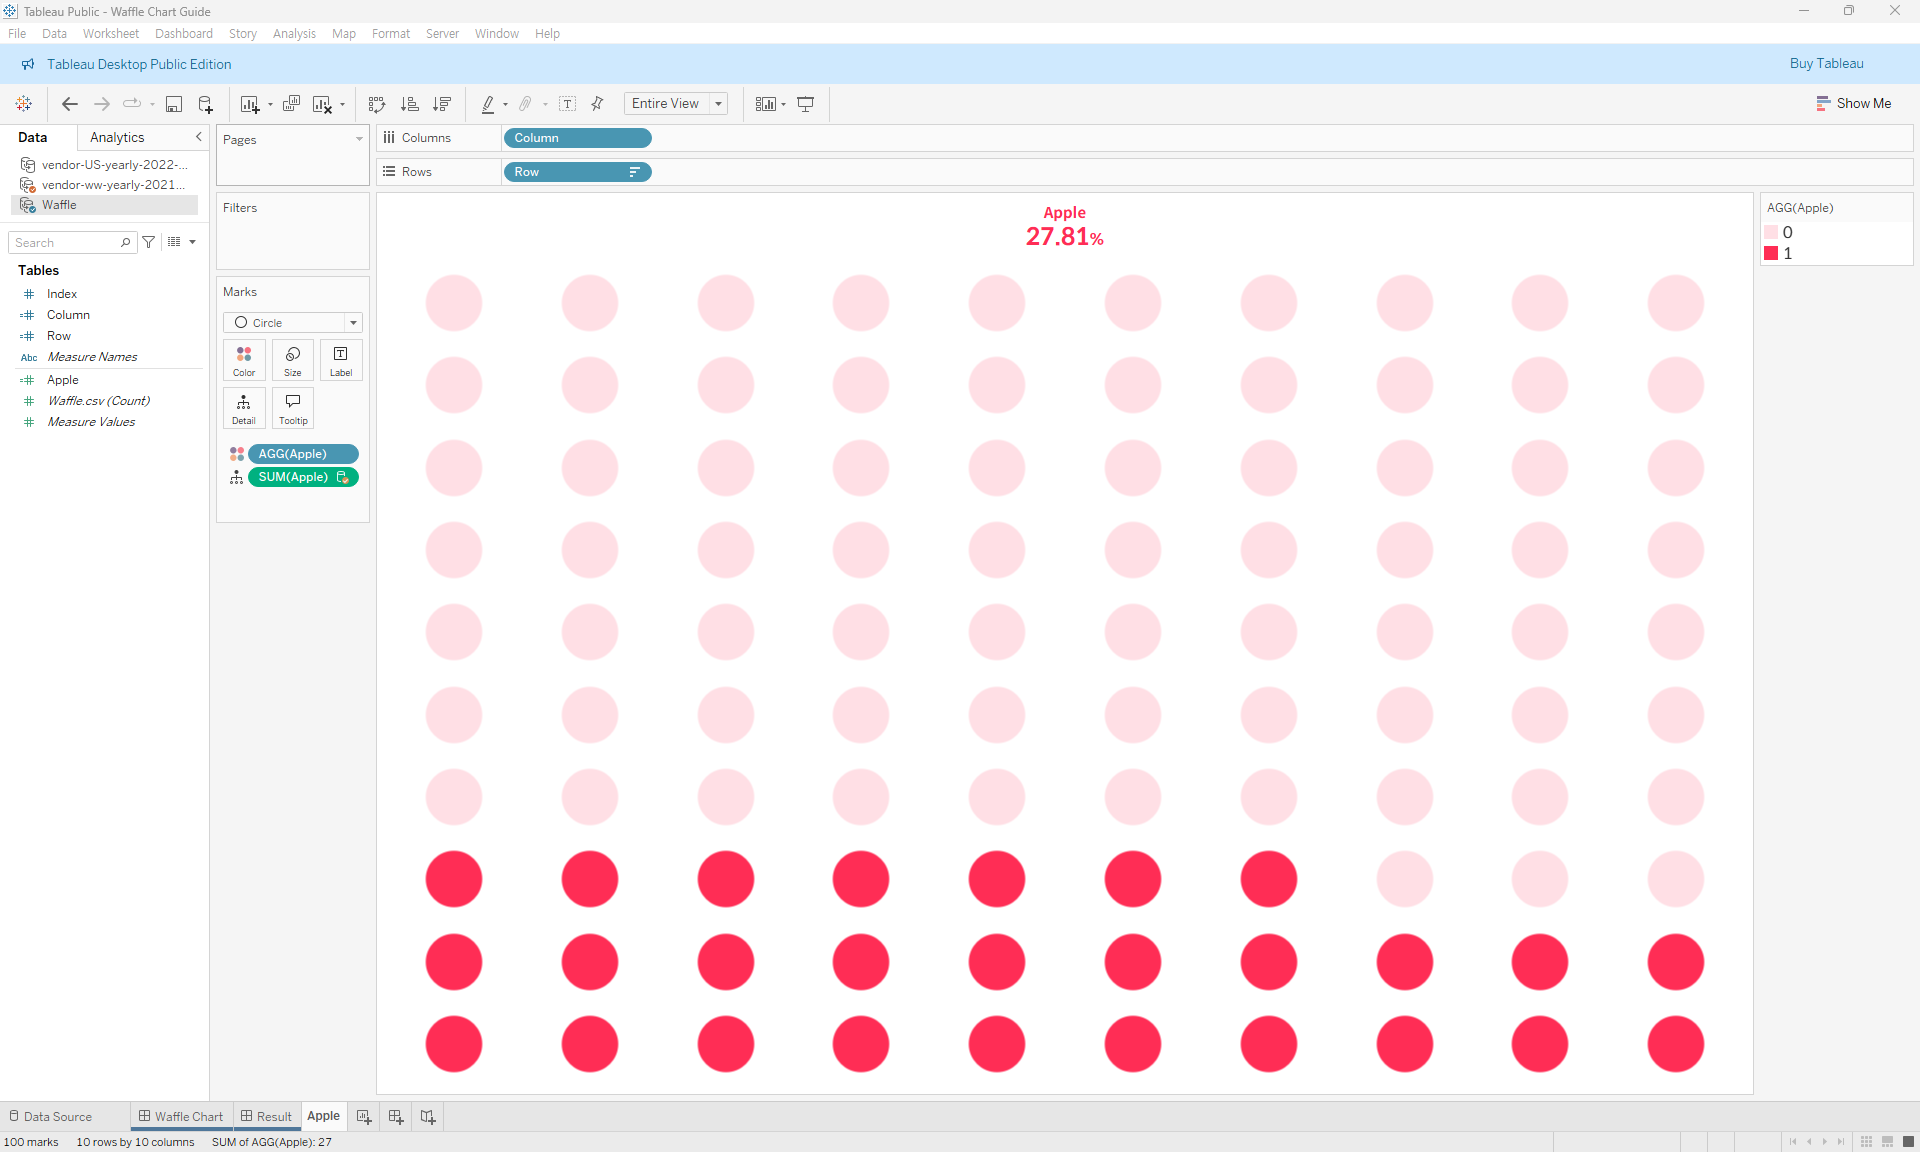Open the Color marks card
Screen dimensions: 1920x1152
pos(244,360)
